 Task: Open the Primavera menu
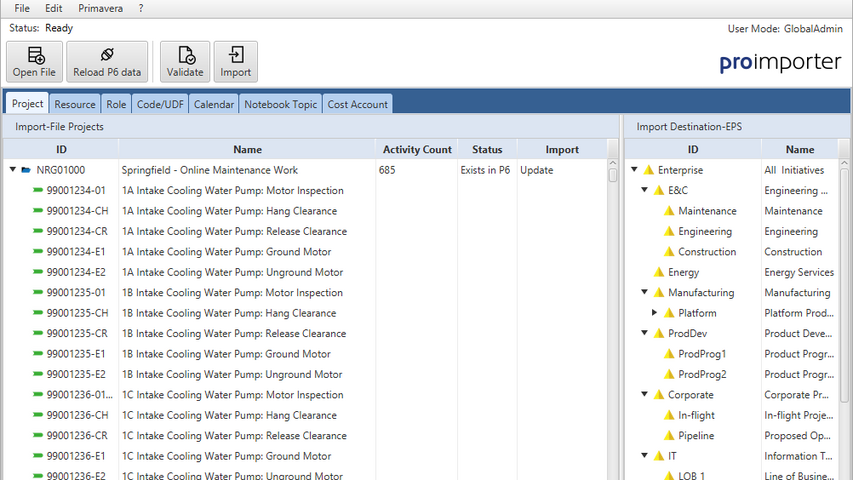point(100,8)
